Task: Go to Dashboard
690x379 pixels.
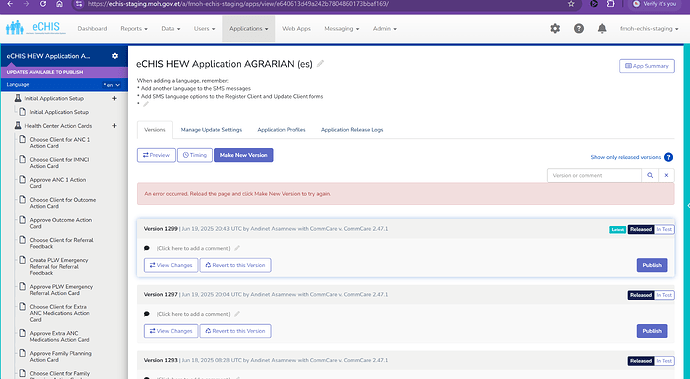Action: [x=92, y=29]
